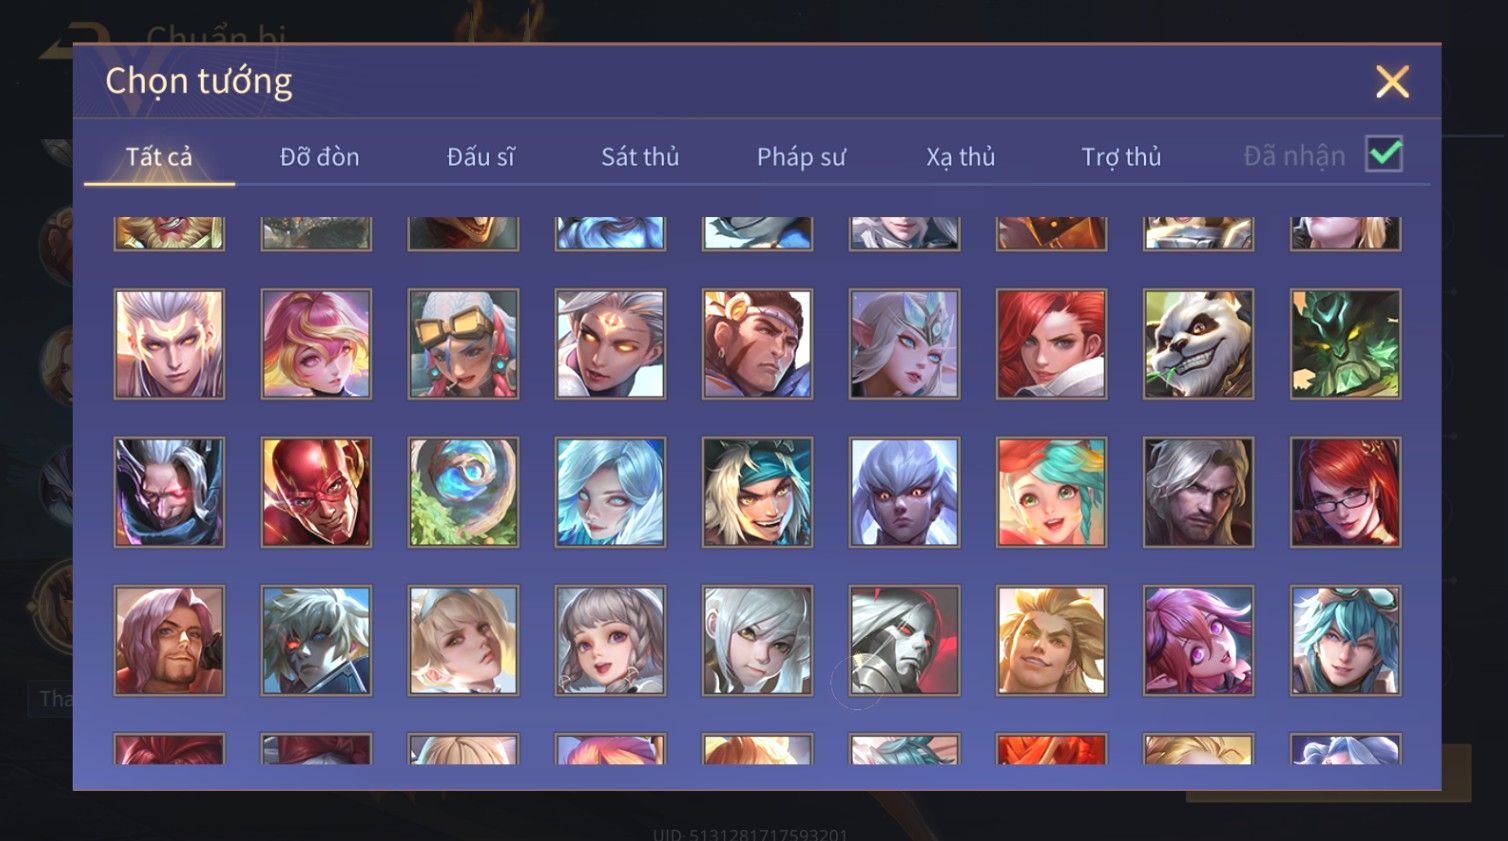
Task: Pick the silver-armored knight with red eyes
Action: 904,640
